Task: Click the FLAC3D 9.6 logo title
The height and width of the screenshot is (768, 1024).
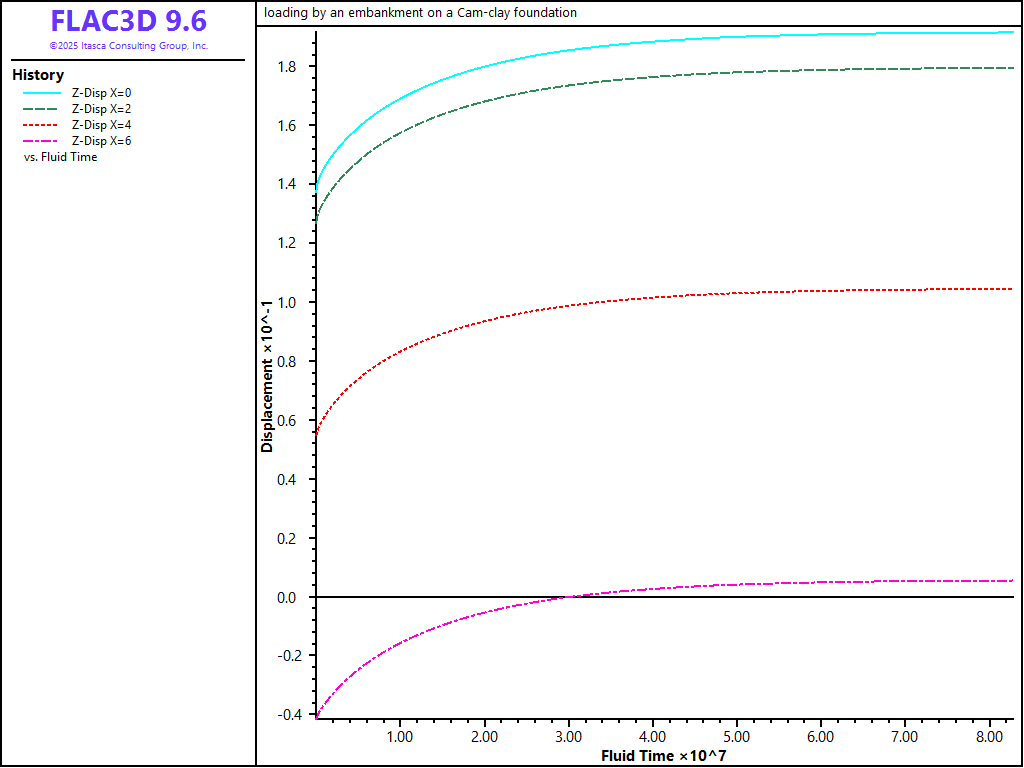Action: (x=128, y=22)
